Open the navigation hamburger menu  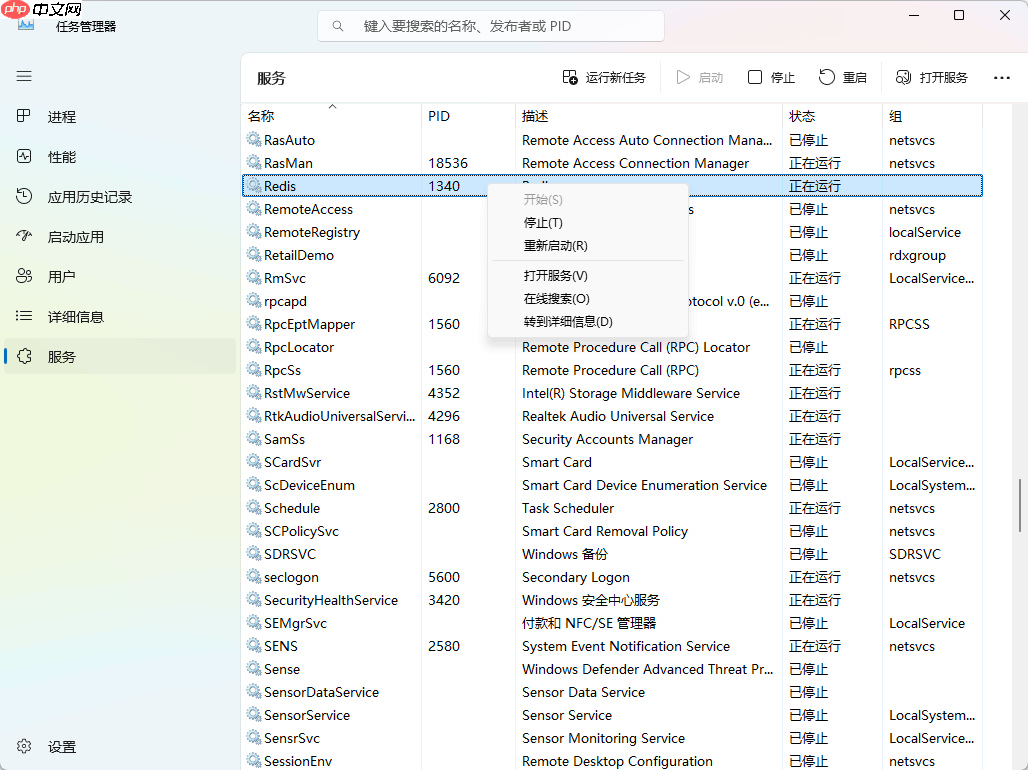[23, 76]
